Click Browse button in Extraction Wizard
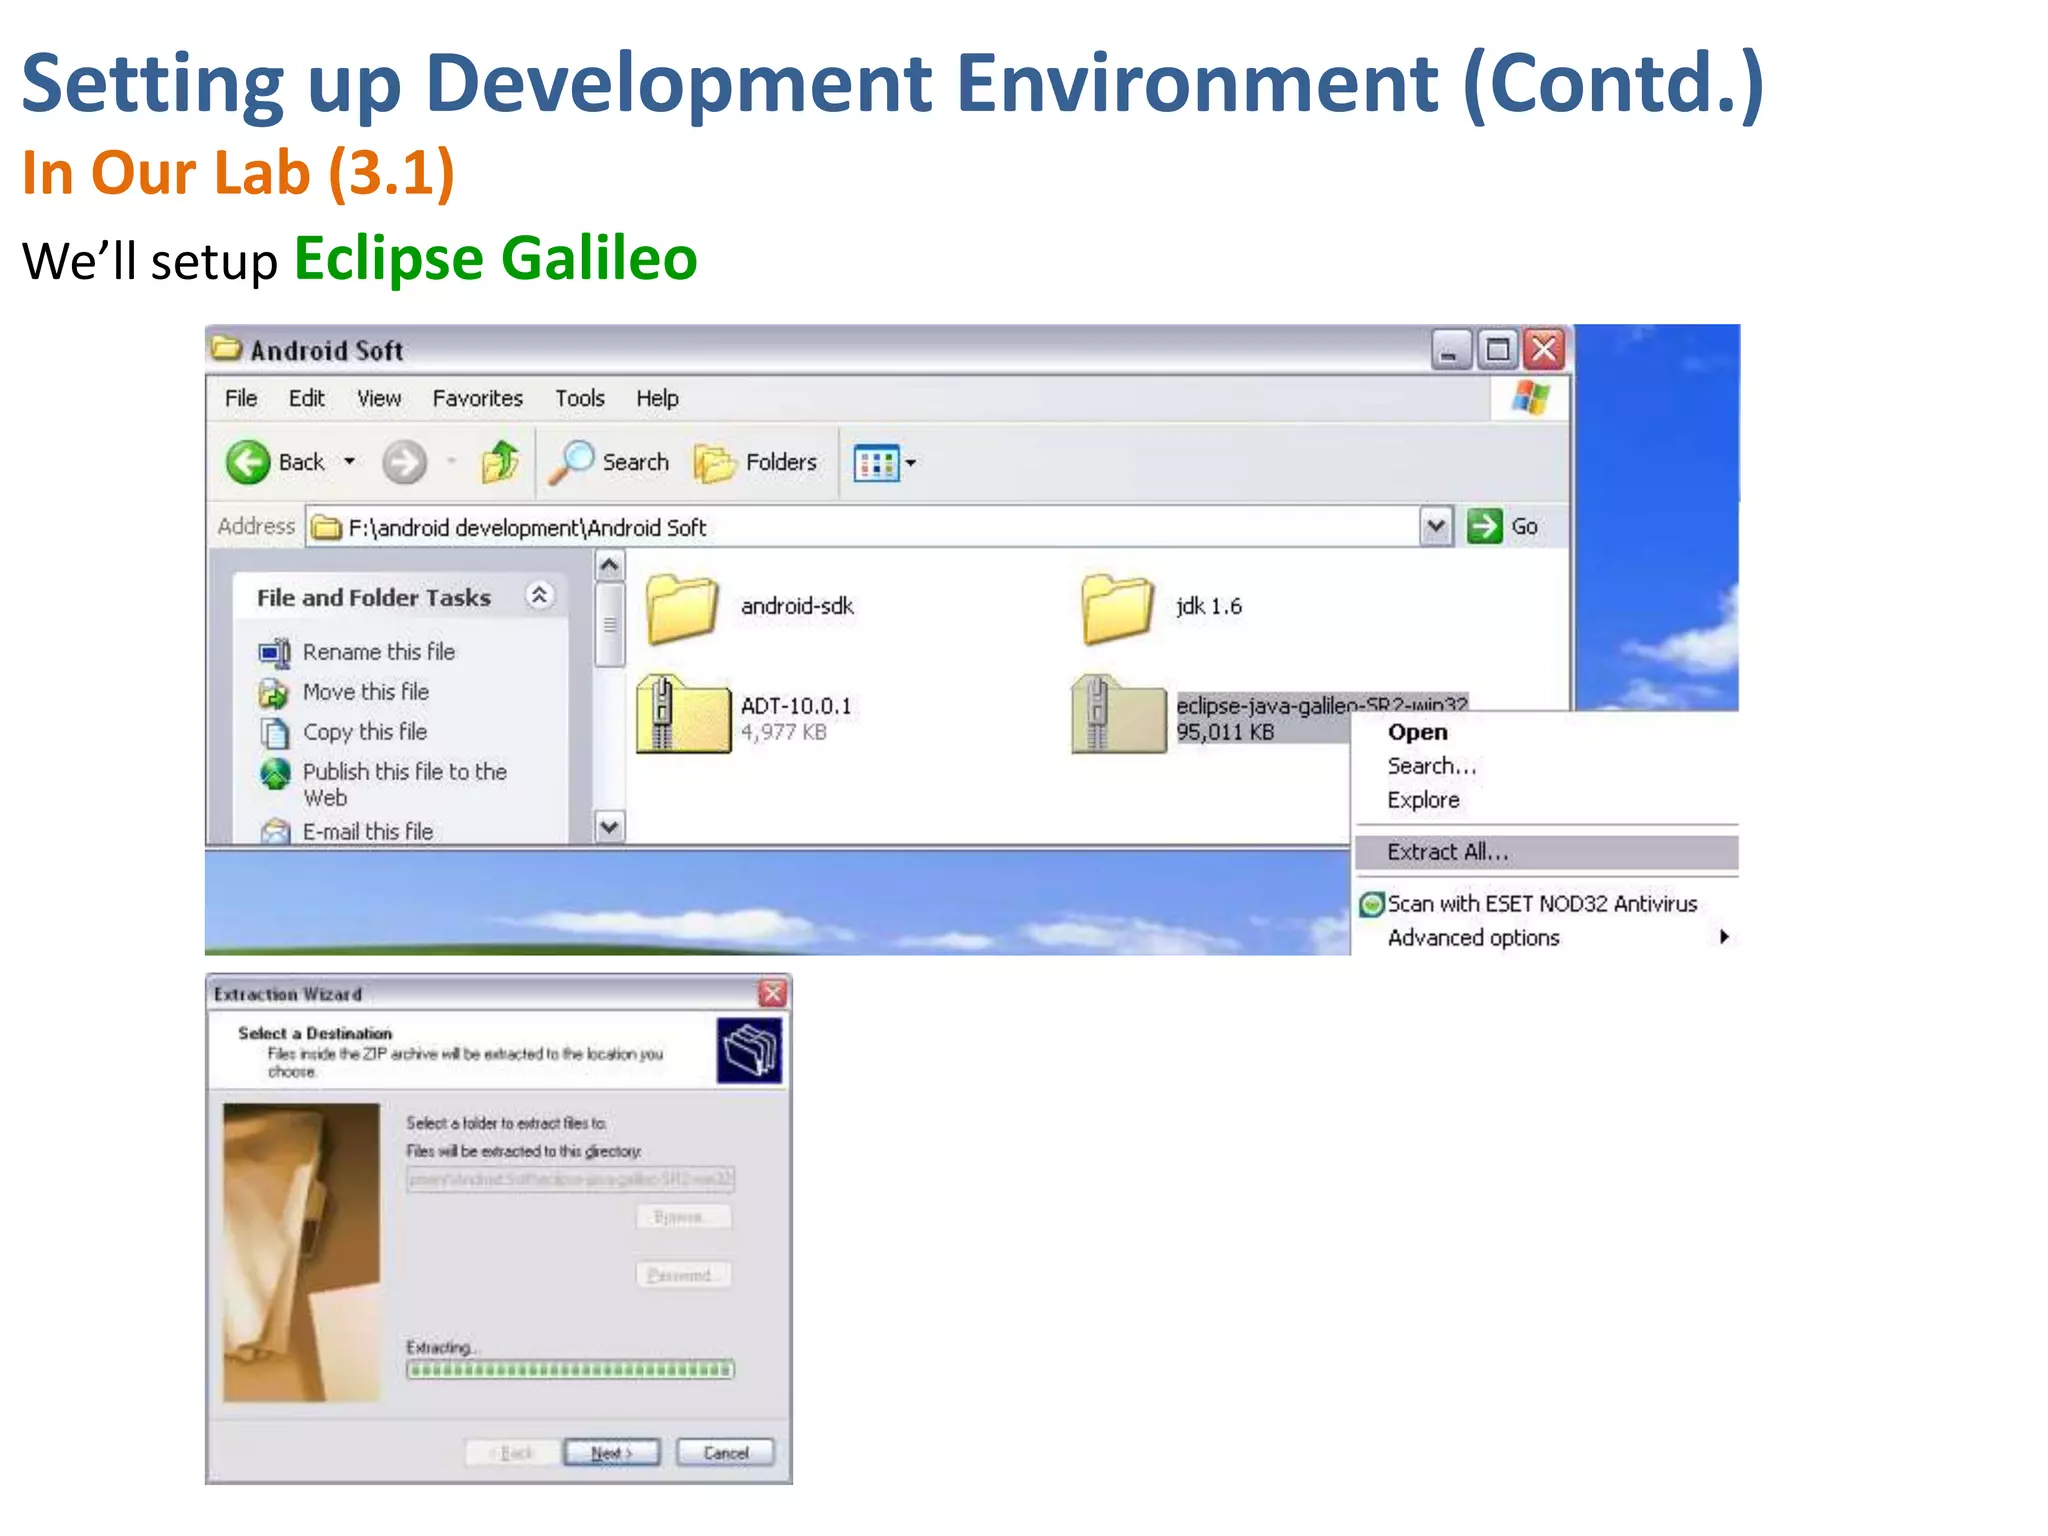 (683, 1217)
